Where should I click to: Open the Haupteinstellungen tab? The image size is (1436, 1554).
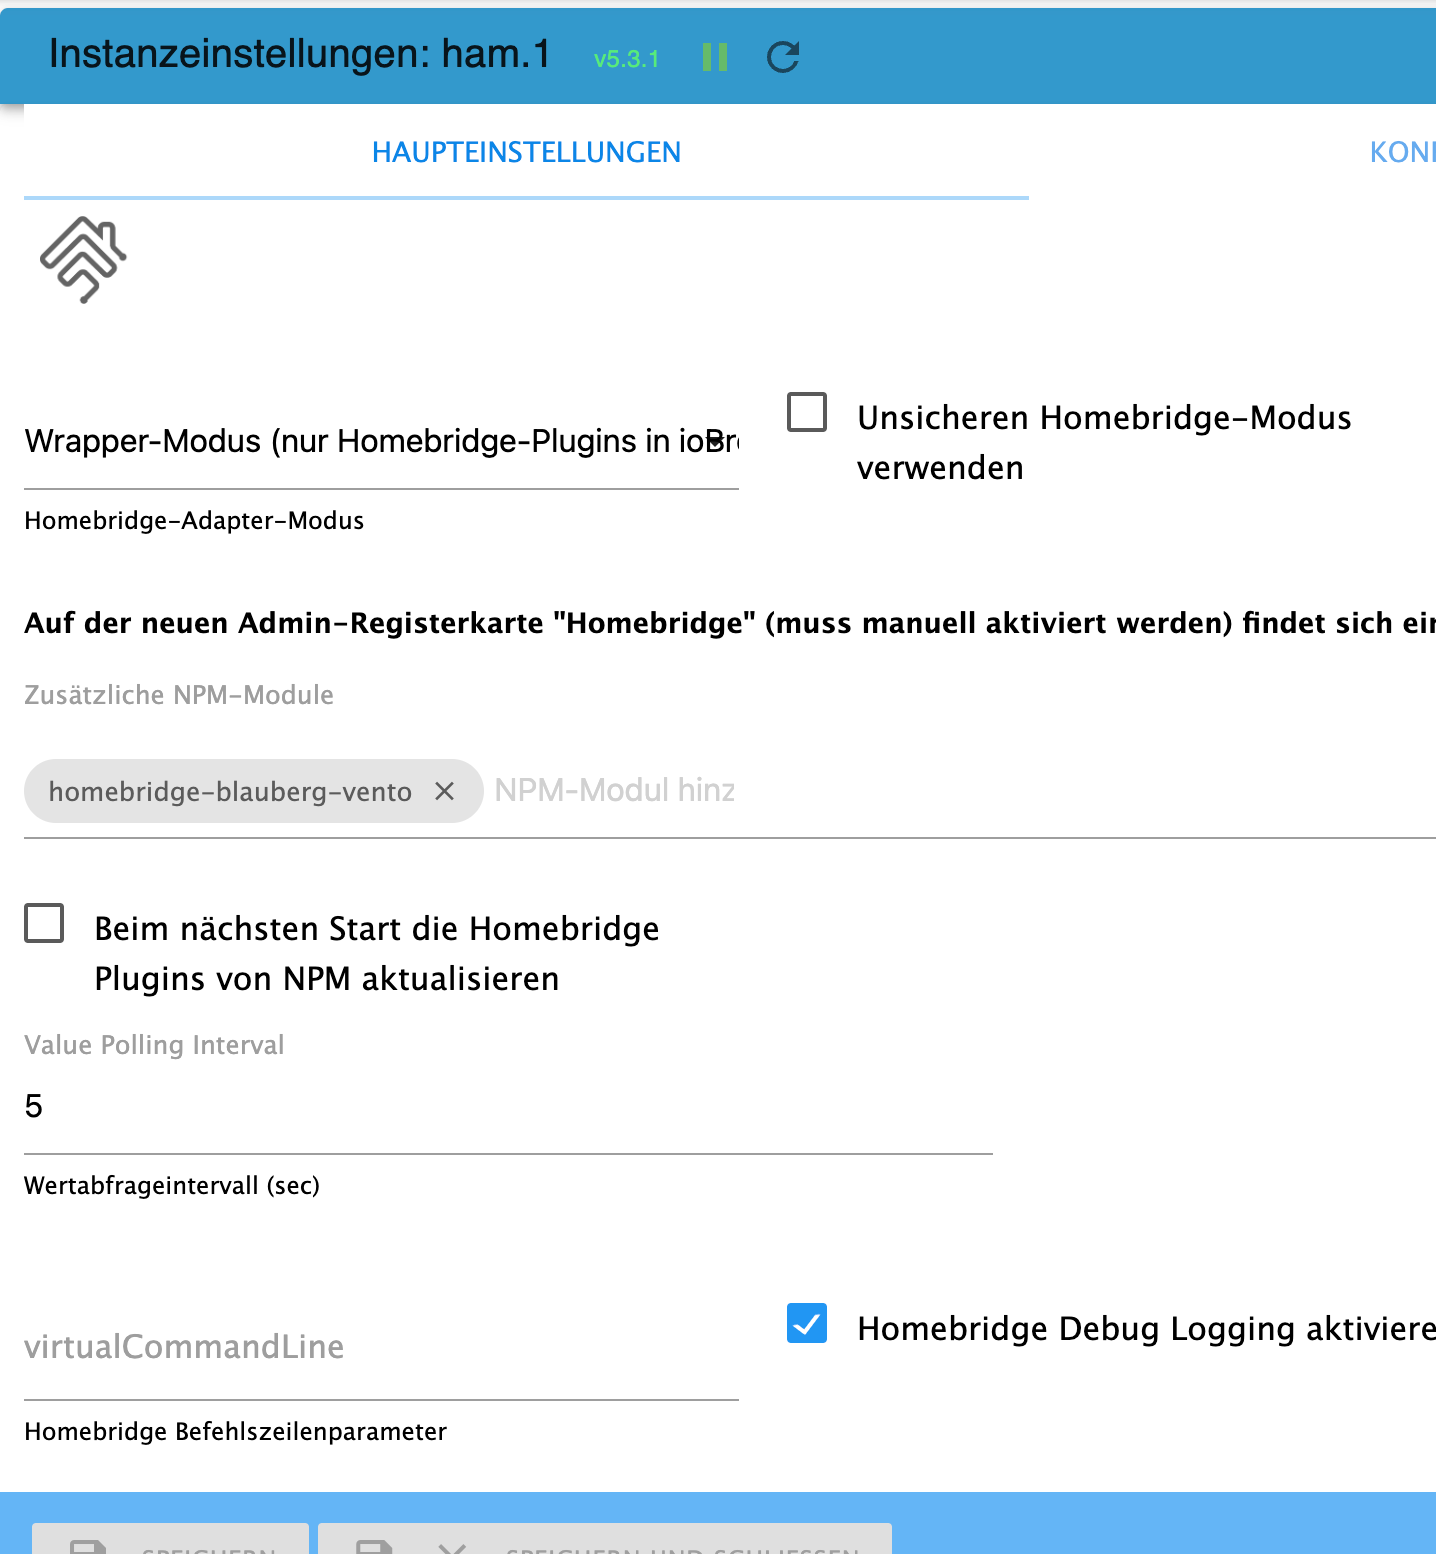coord(526,152)
